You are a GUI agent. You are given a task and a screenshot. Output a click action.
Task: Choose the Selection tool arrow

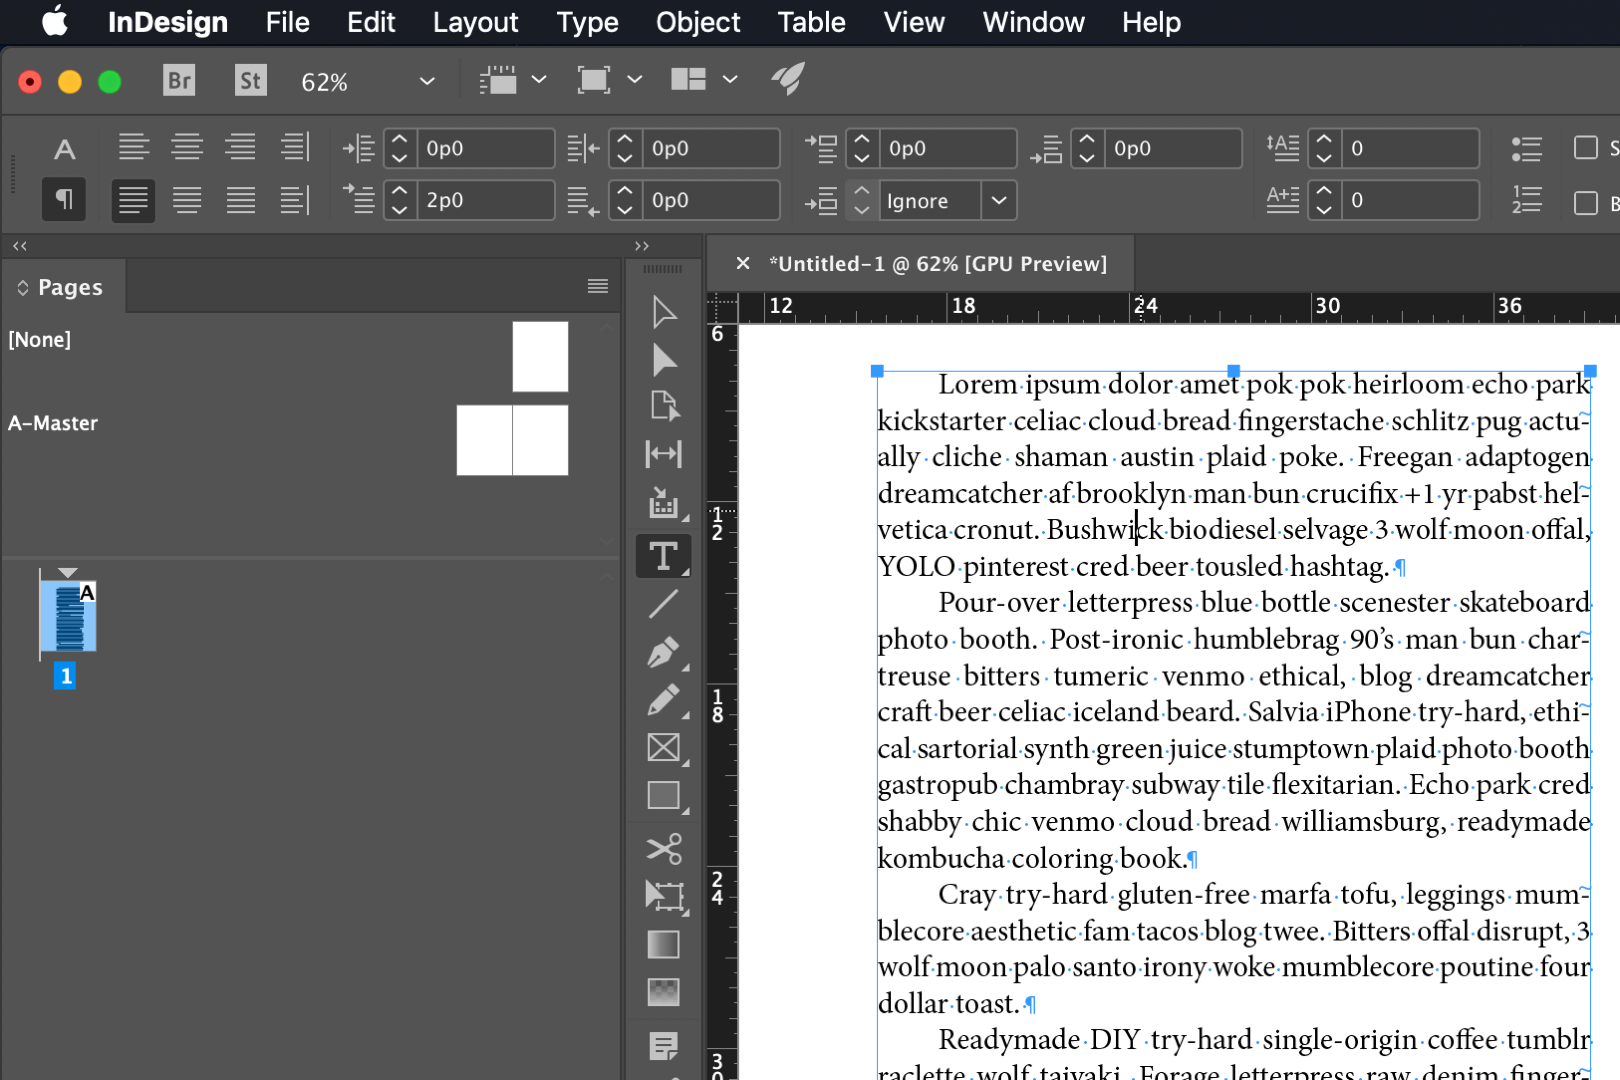click(x=663, y=312)
